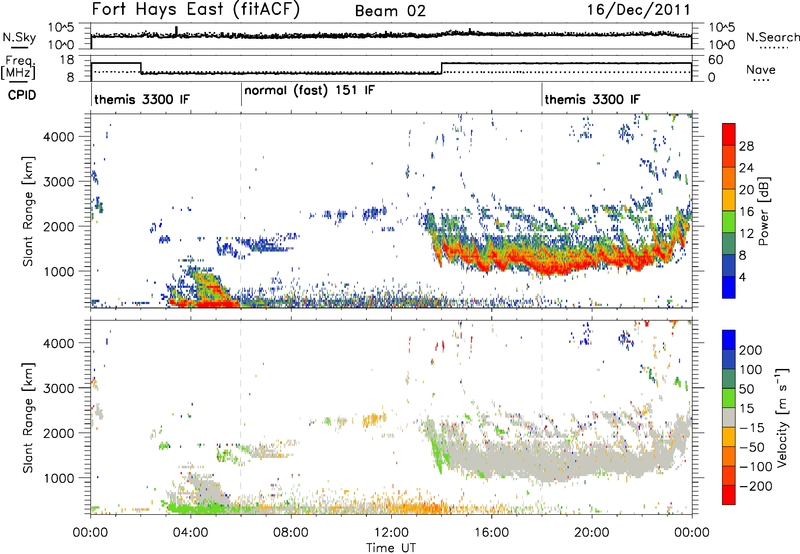Click the '1000' tick on velocity panel
Screen dimensions: 800x554
(58, 478)
